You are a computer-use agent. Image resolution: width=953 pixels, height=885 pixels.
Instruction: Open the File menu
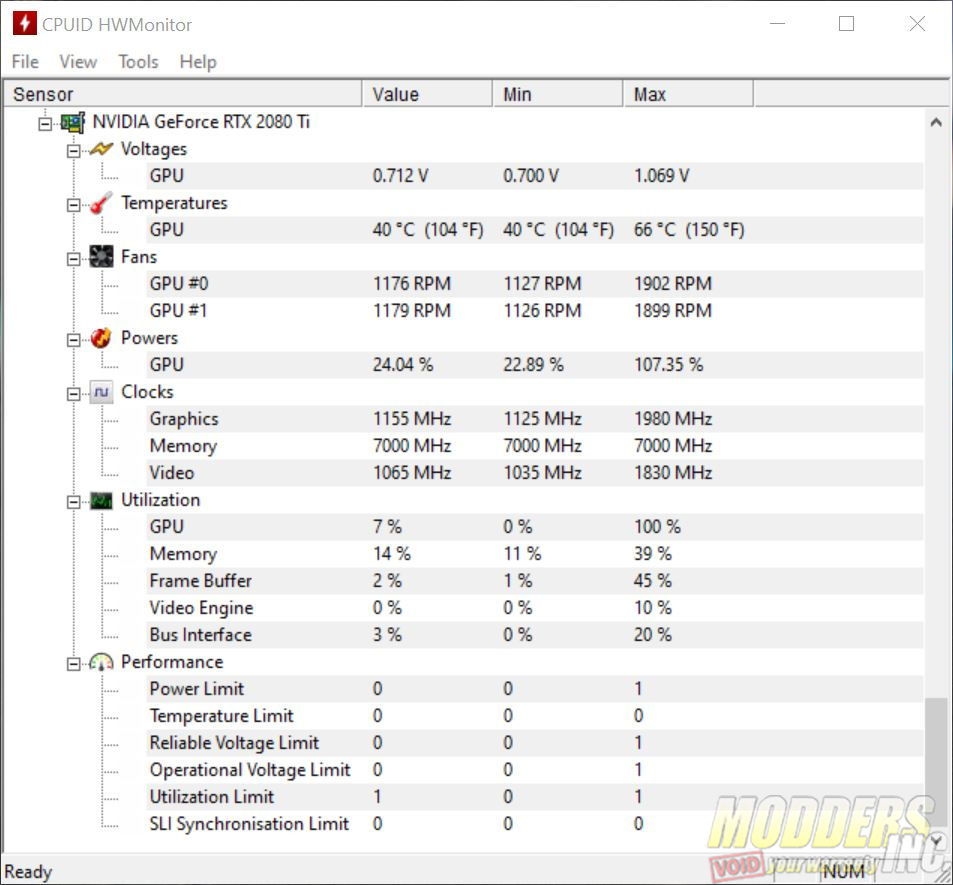point(25,61)
